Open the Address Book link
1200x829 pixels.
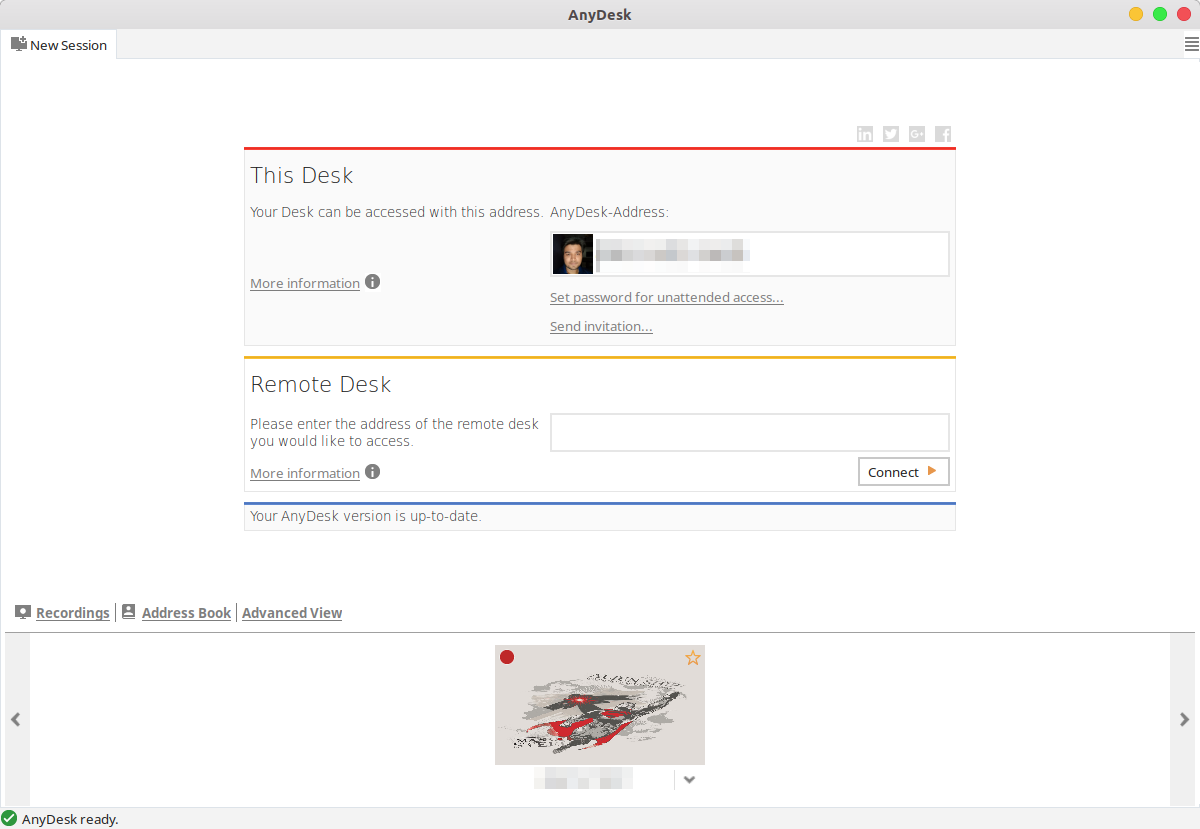[186, 613]
